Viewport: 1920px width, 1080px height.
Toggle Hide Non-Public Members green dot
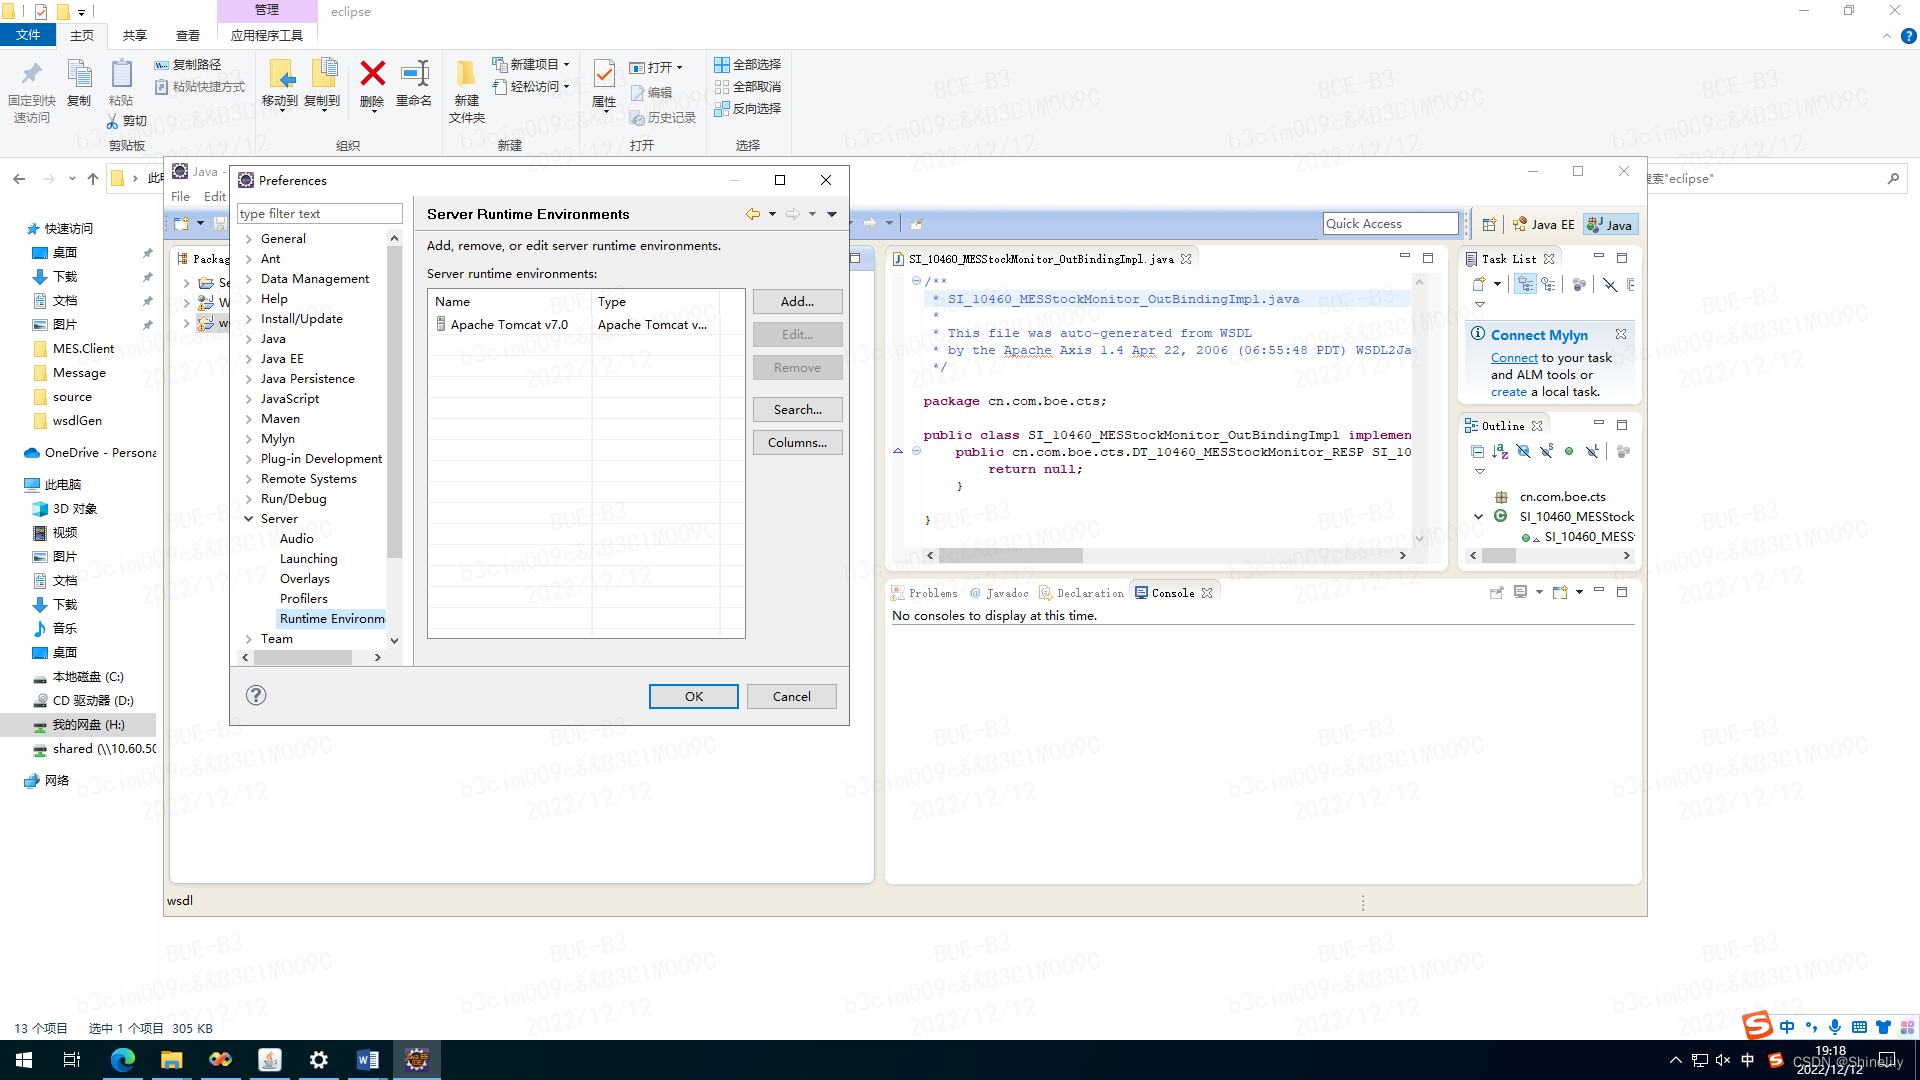click(1569, 452)
